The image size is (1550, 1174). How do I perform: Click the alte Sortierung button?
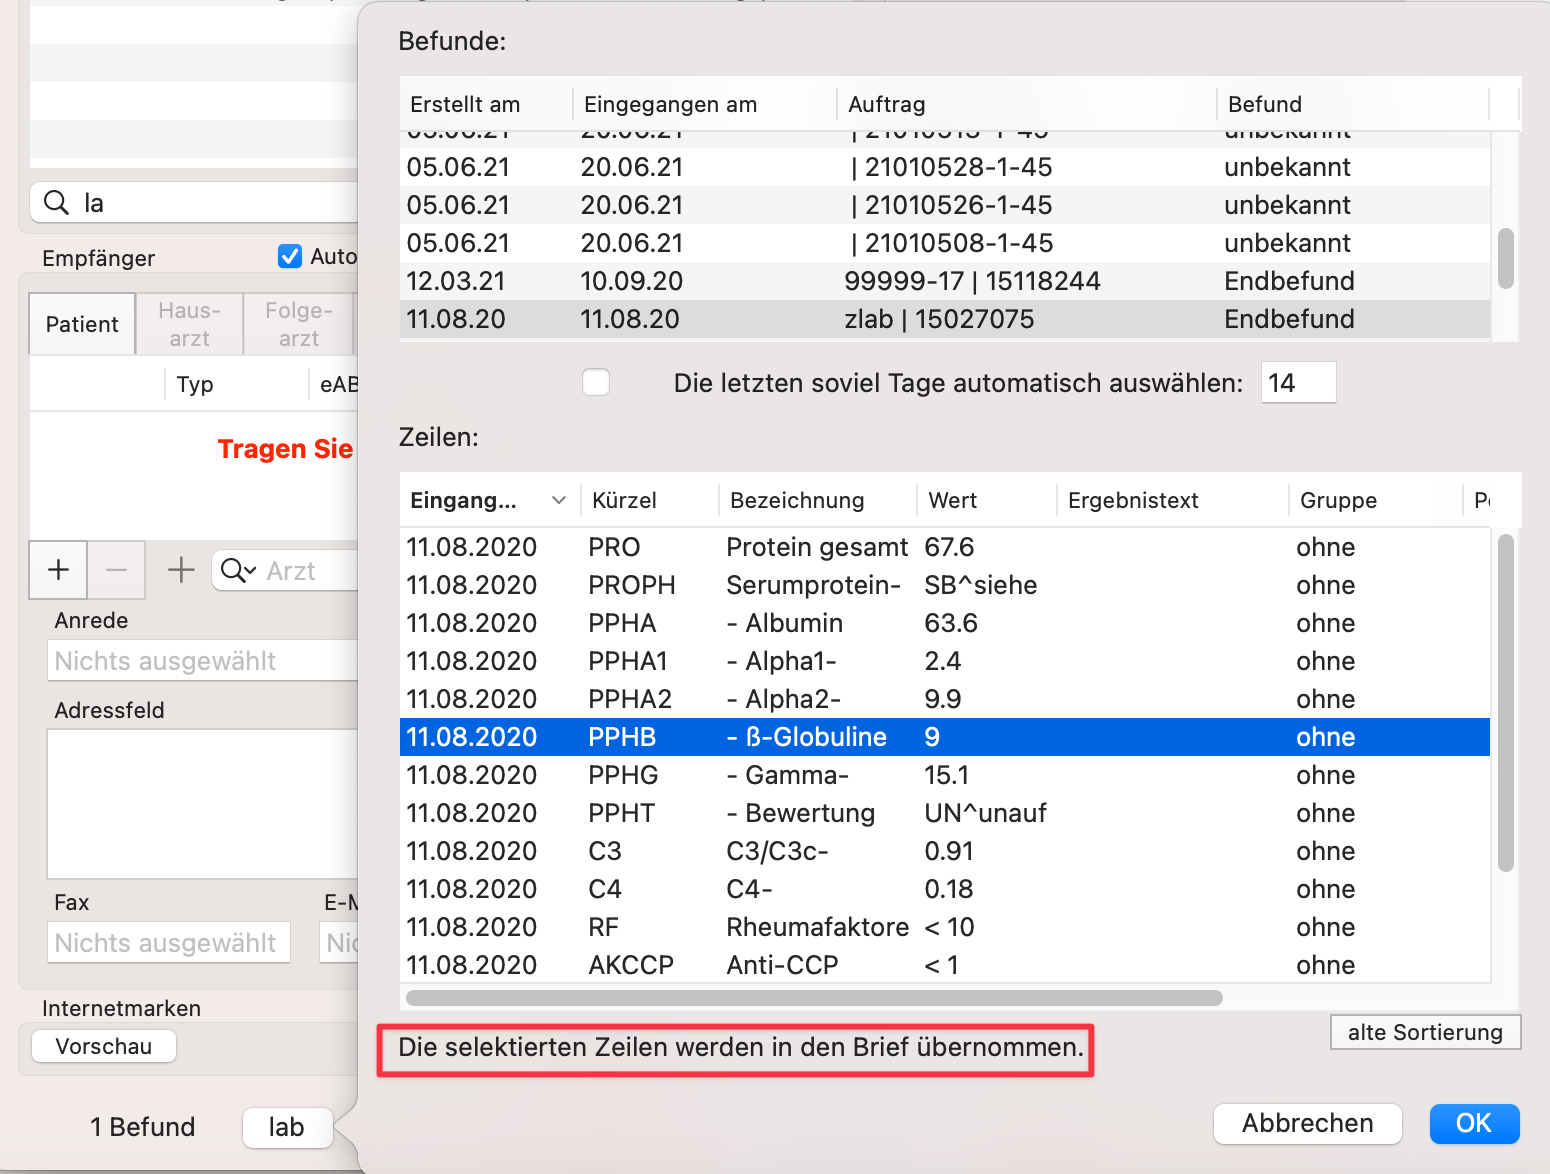[1425, 1032]
